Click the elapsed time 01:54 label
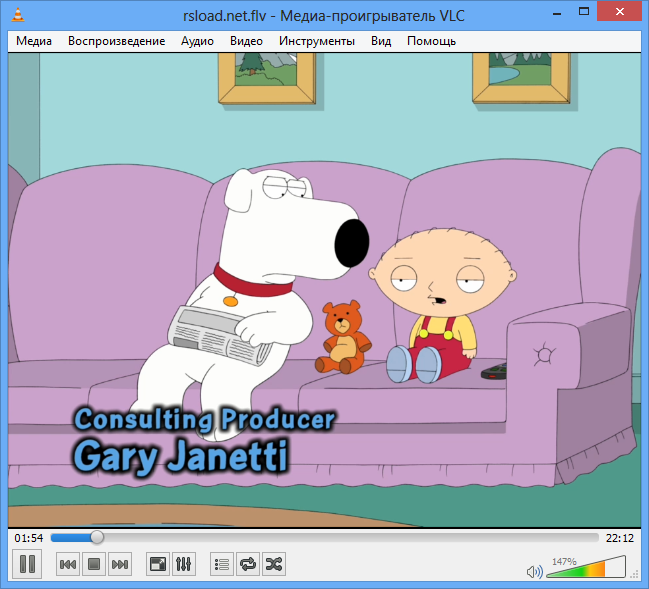The image size is (649, 589). [x=29, y=538]
